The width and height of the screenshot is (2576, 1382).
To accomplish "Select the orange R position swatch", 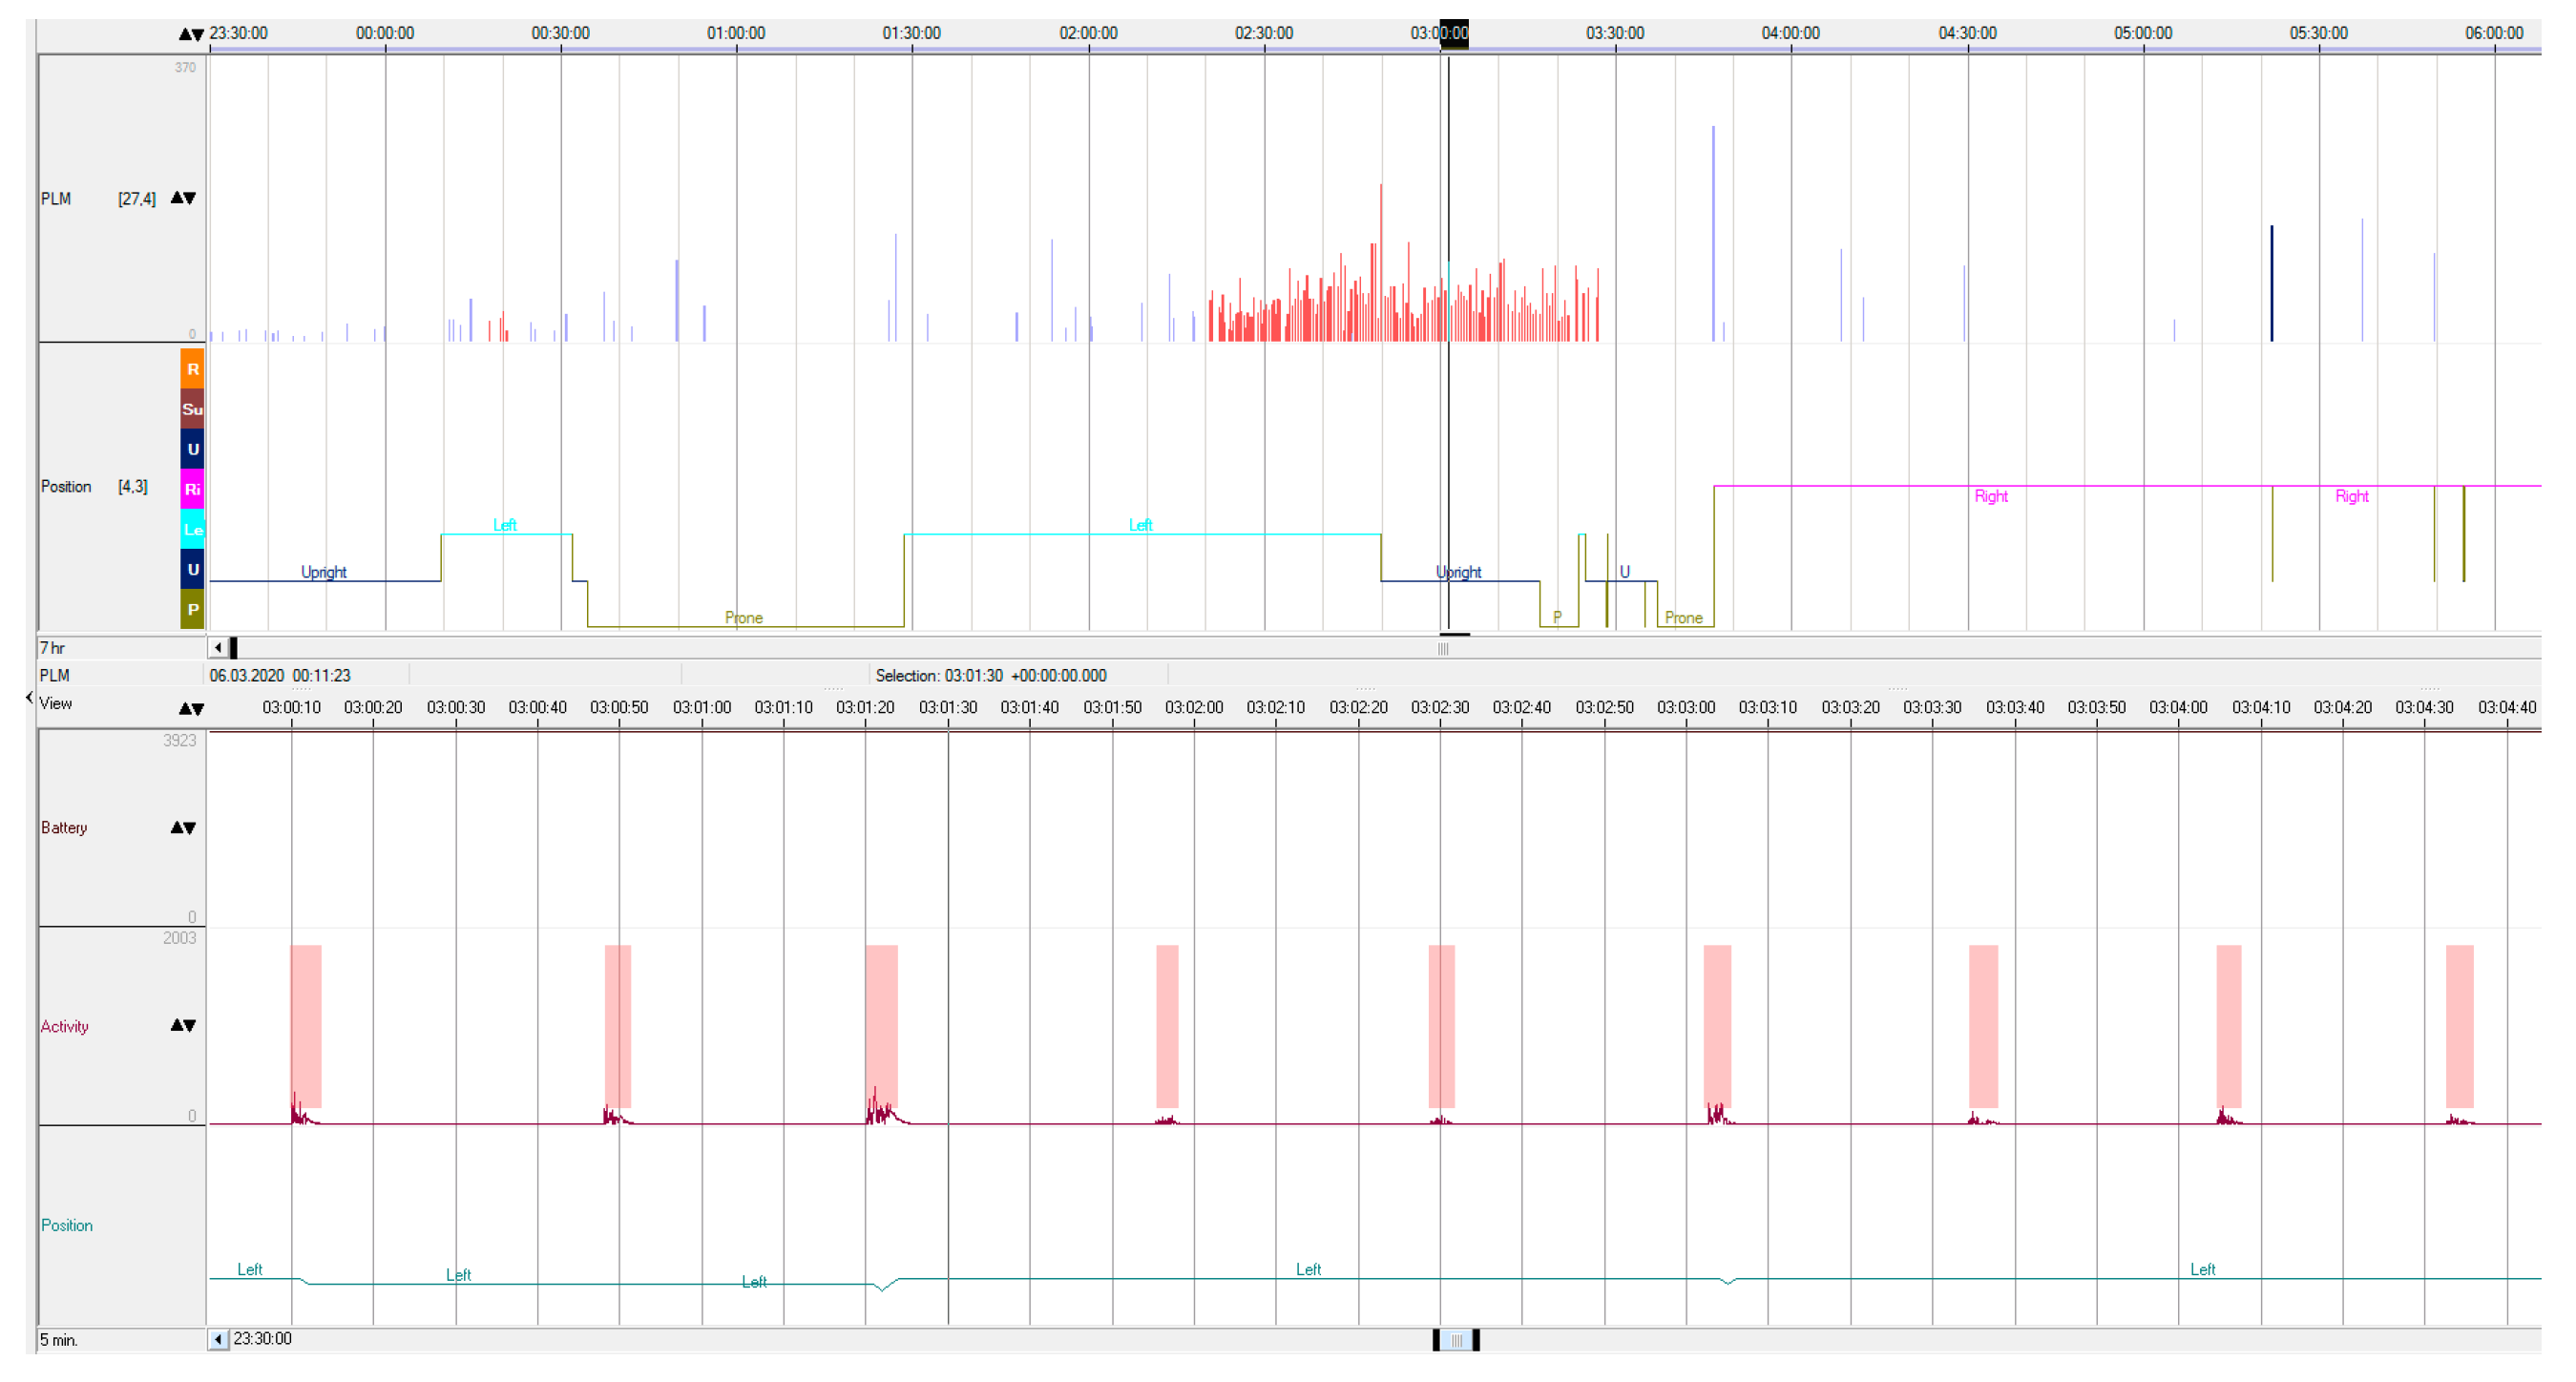I will (x=192, y=369).
